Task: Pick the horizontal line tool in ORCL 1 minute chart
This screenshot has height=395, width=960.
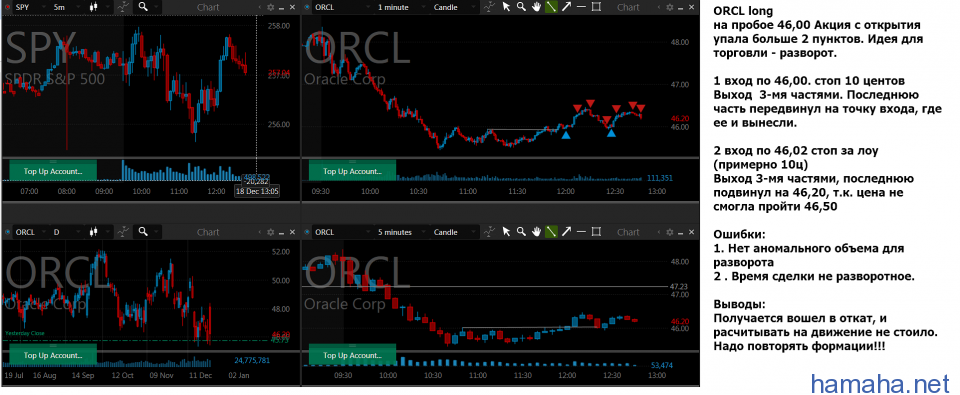Action: tap(582, 7)
